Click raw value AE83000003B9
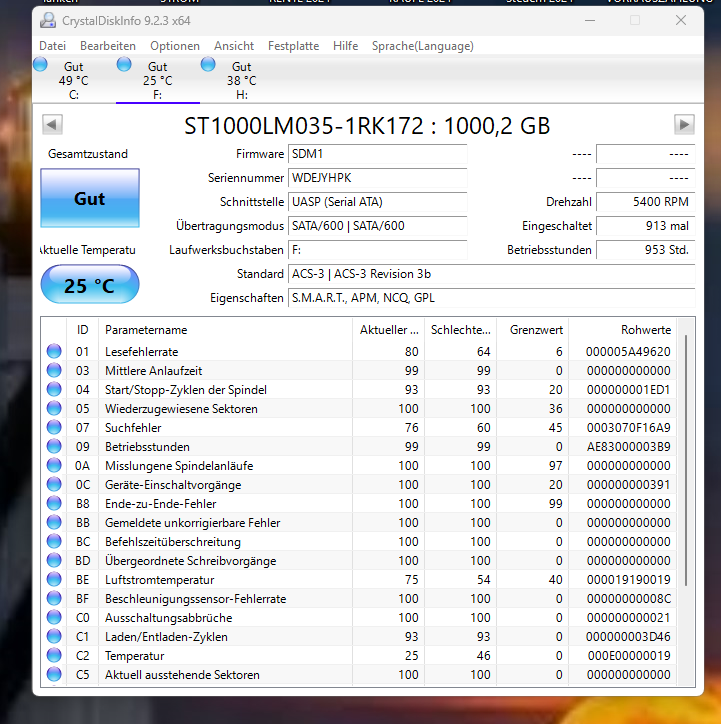Screen dimensions: 721x724 click(628, 446)
